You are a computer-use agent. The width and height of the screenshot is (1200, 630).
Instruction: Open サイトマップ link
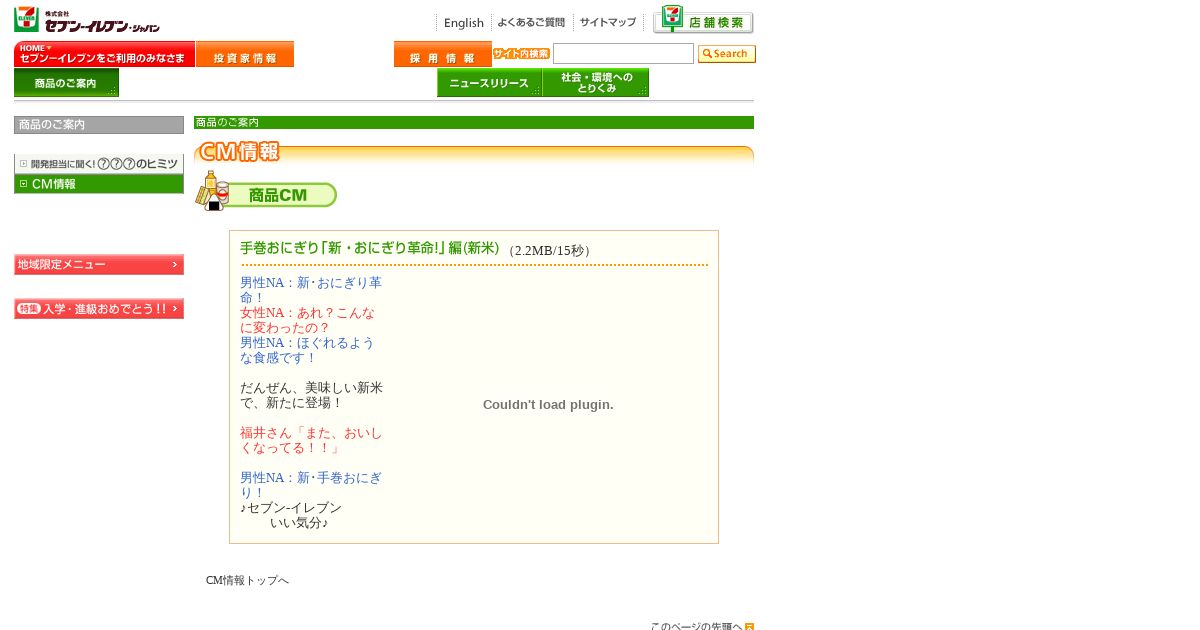[x=608, y=22]
